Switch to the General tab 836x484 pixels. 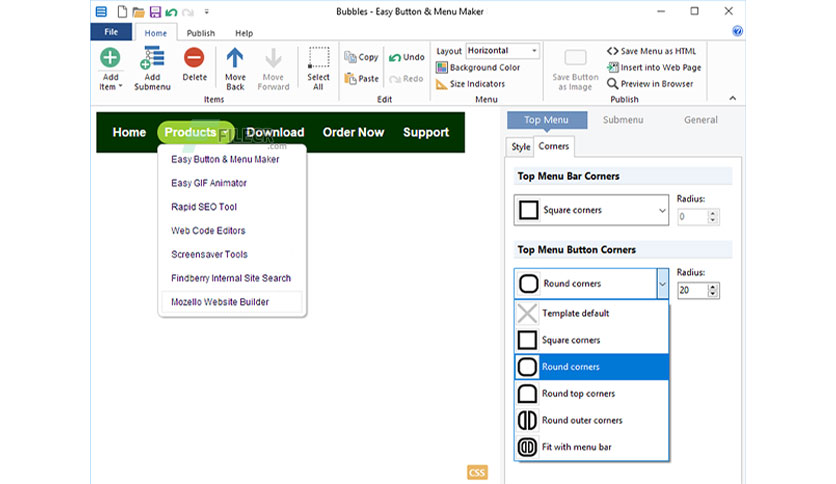701,120
